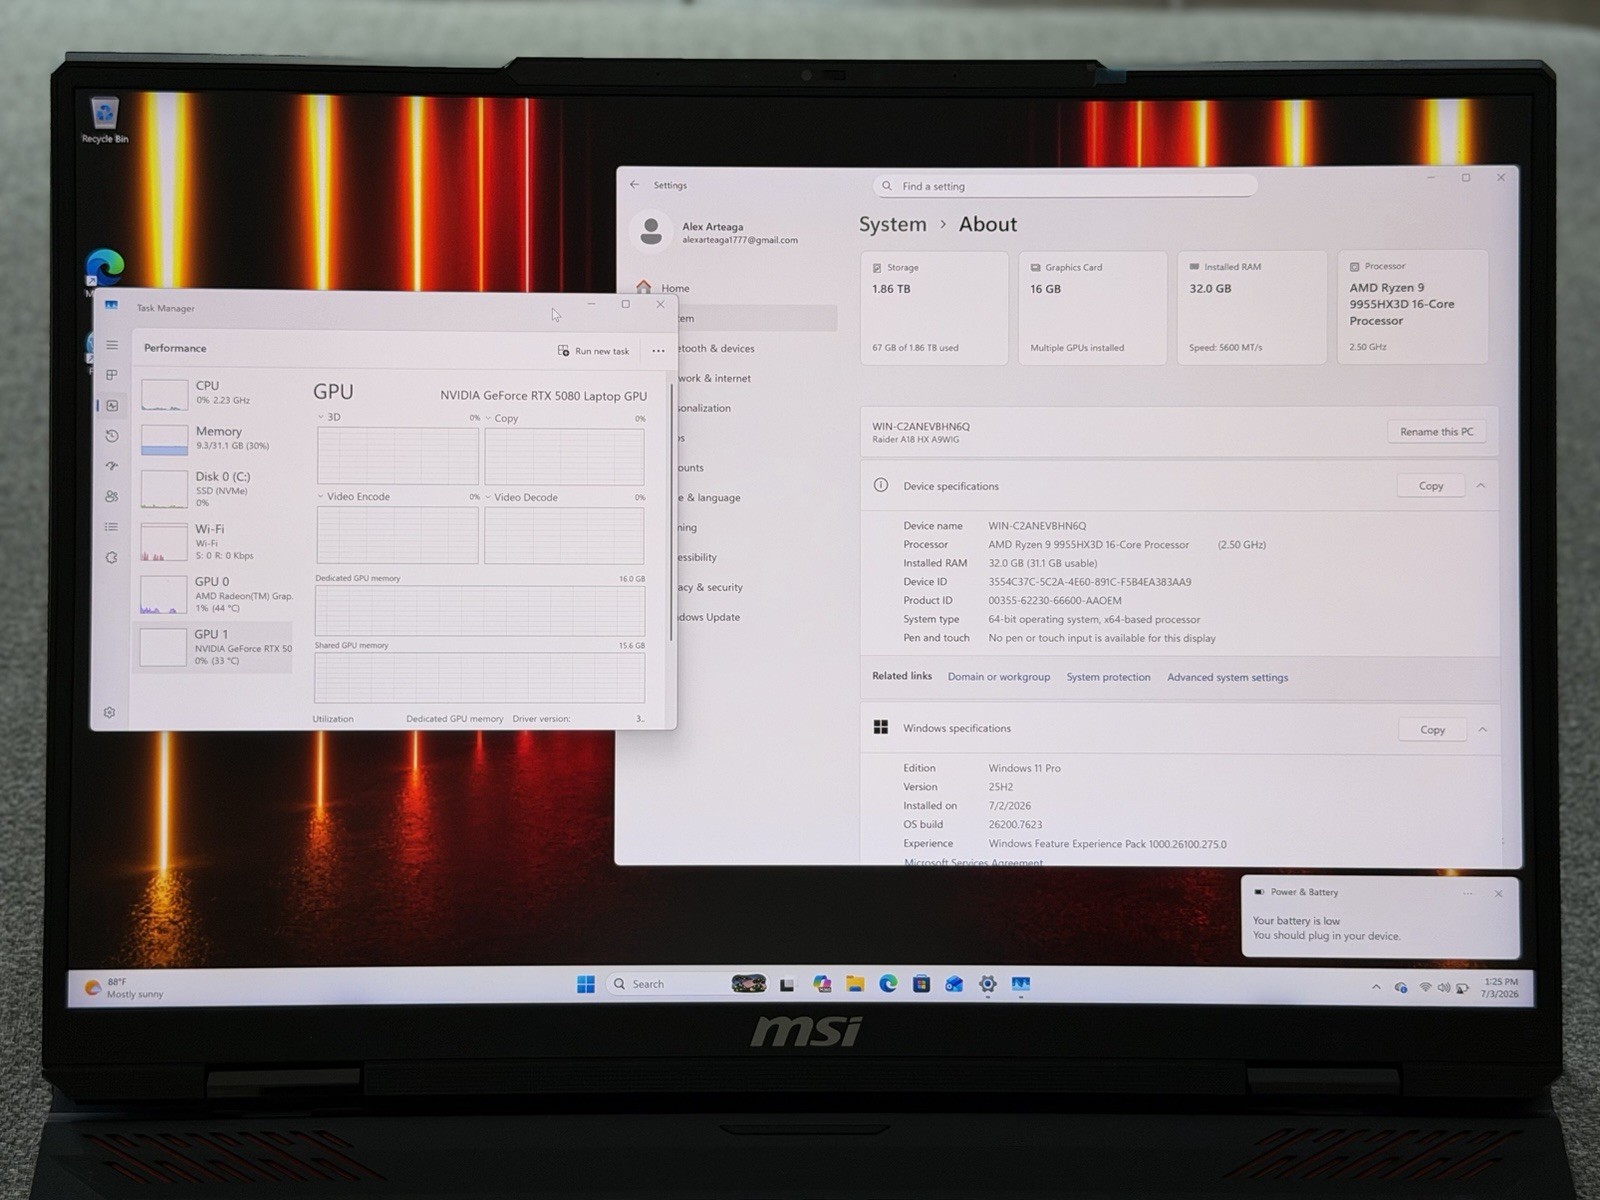Viewport: 1600px width, 1200px height.
Task: Click Rename this PC button
Action: [x=1436, y=432]
